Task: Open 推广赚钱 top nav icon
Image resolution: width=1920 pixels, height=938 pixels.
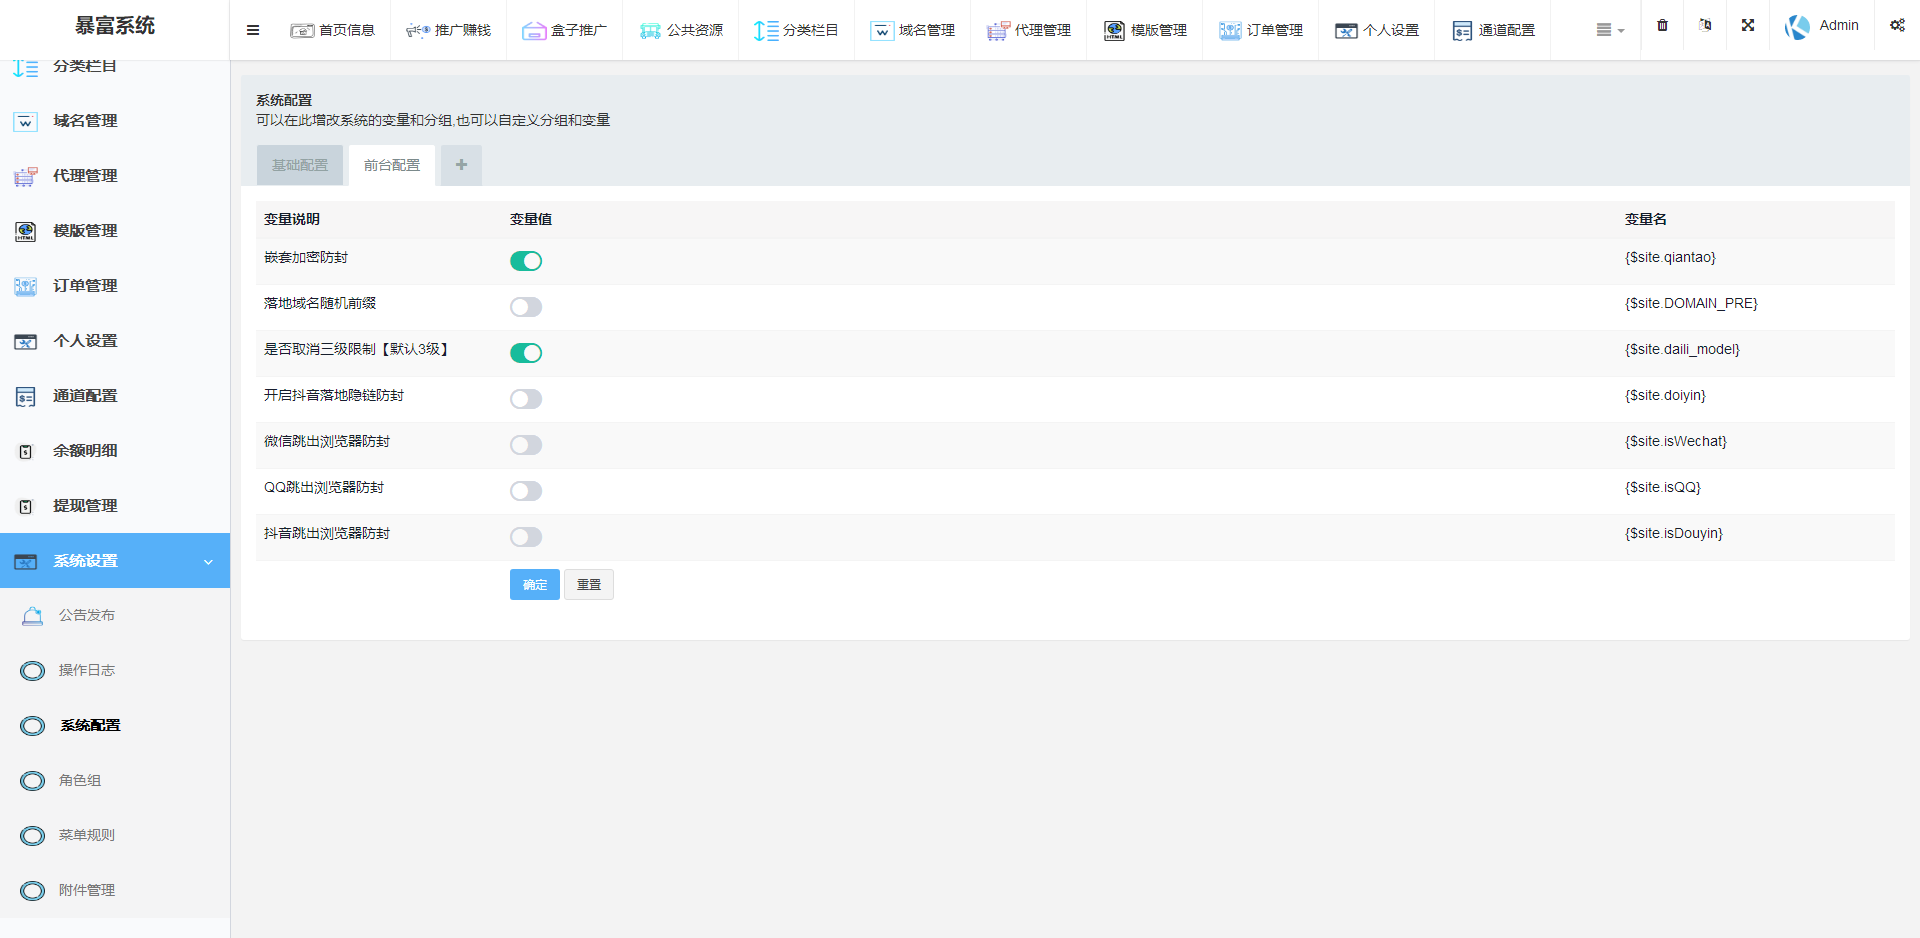Action: tap(418, 31)
